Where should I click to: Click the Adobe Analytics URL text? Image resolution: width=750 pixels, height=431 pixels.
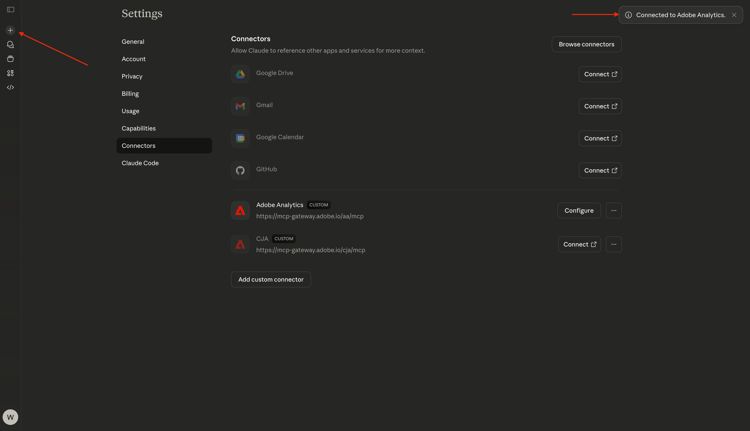pos(309,216)
